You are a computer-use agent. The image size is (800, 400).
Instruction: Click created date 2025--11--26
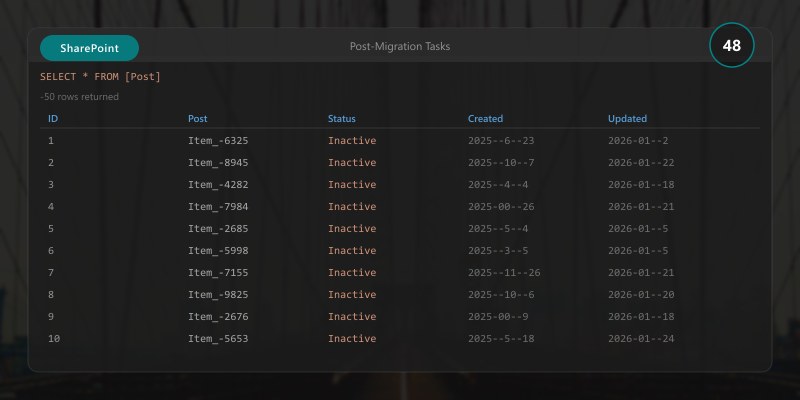pos(504,272)
